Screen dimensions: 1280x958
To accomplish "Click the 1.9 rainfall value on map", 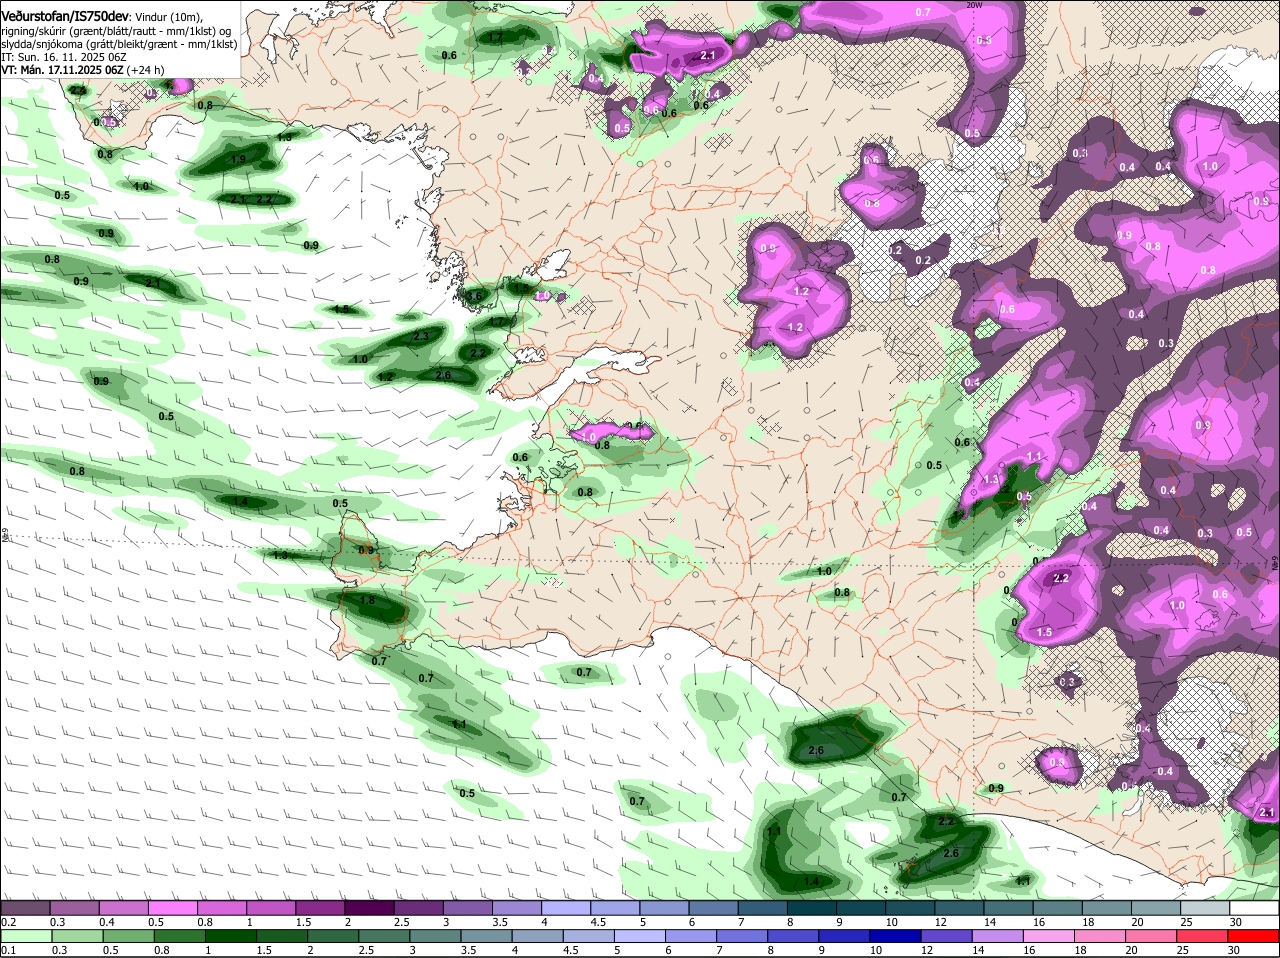I will (238, 159).
